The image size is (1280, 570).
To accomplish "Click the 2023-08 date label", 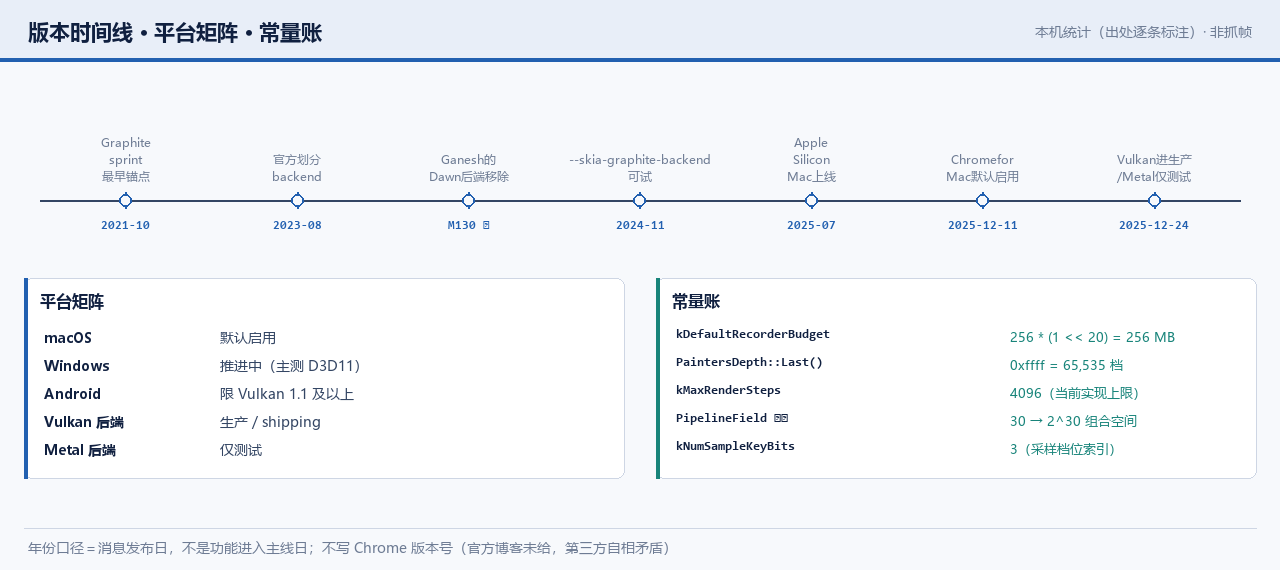I will click(x=297, y=225).
